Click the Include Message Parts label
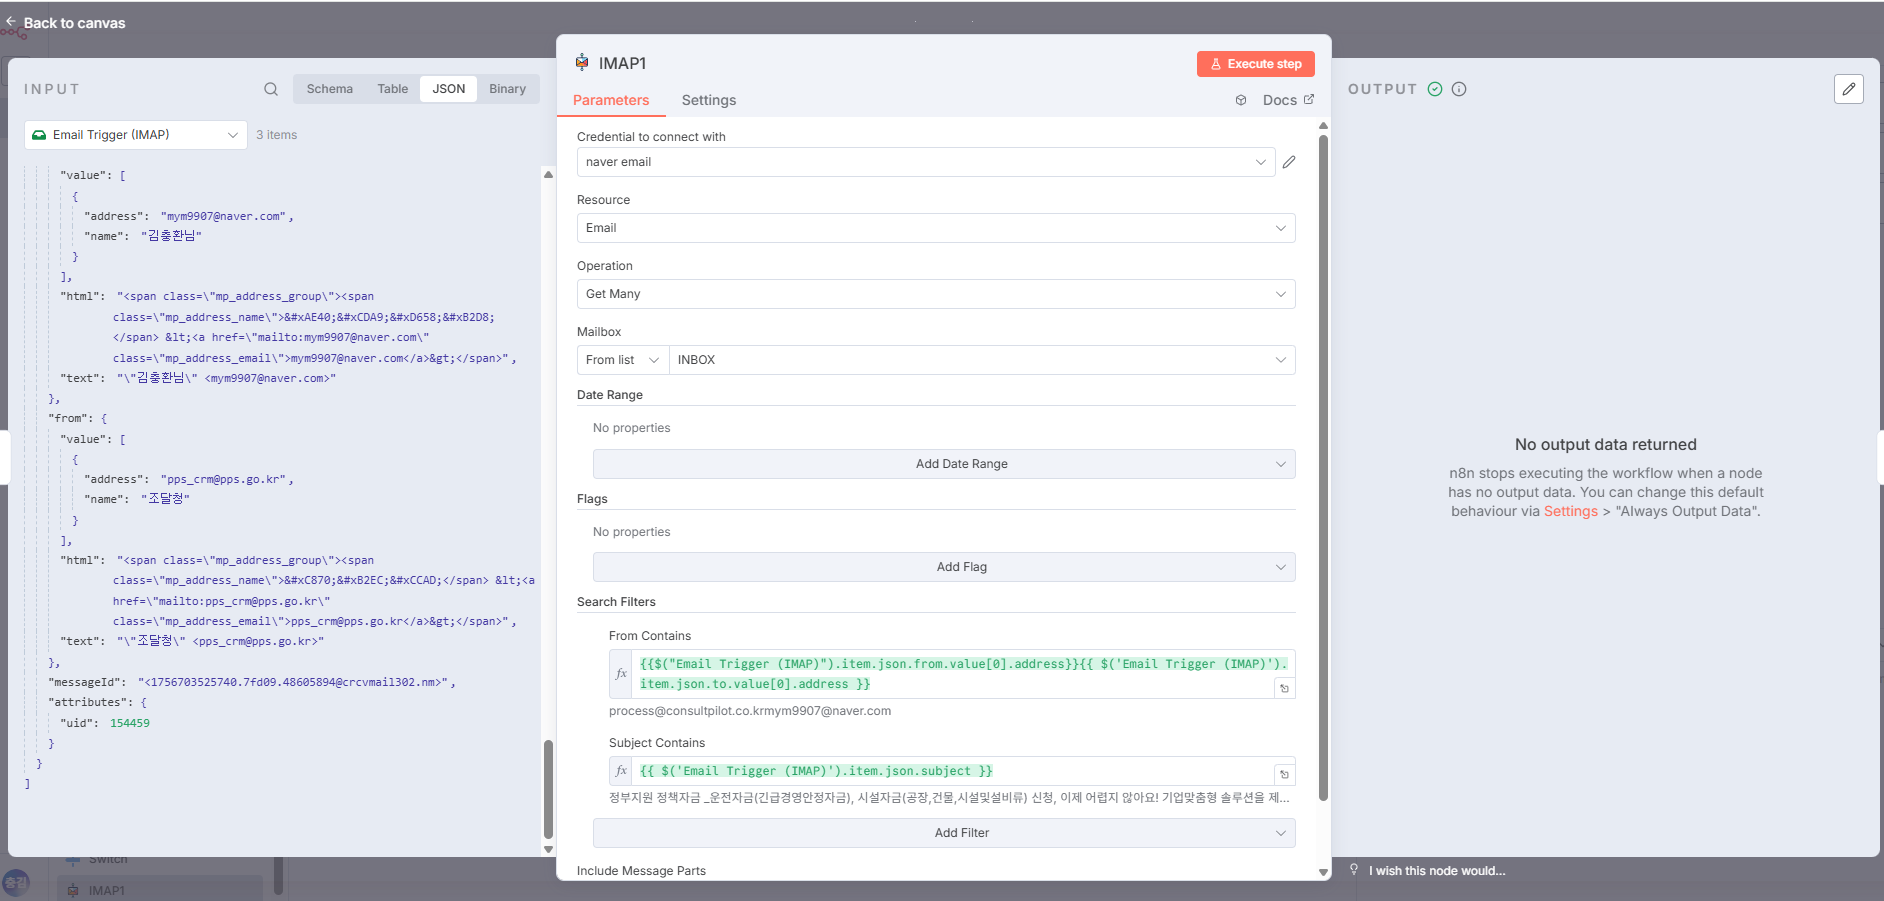 [641, 871]
